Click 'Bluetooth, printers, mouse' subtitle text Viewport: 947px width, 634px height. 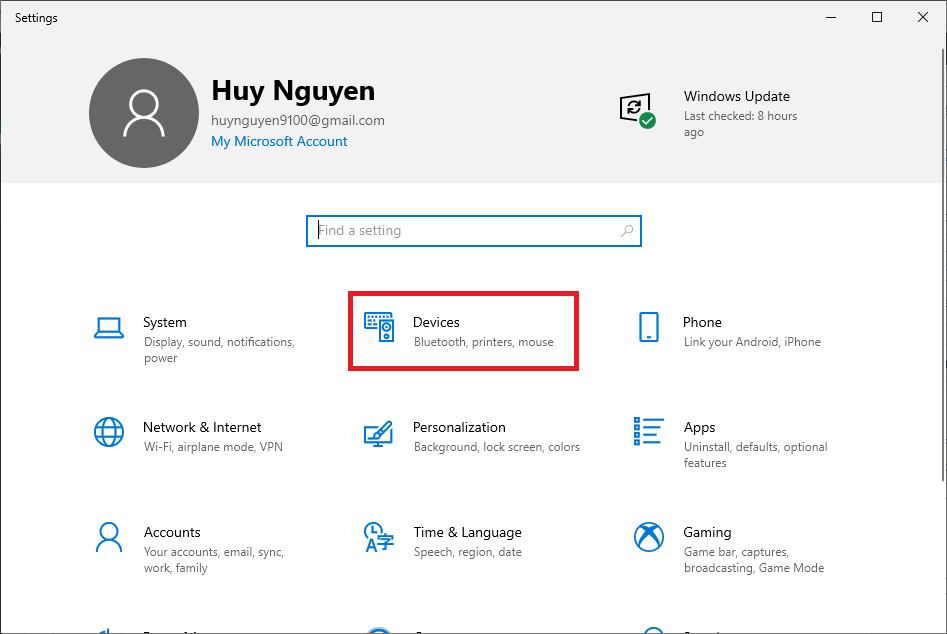coord(482,341)
